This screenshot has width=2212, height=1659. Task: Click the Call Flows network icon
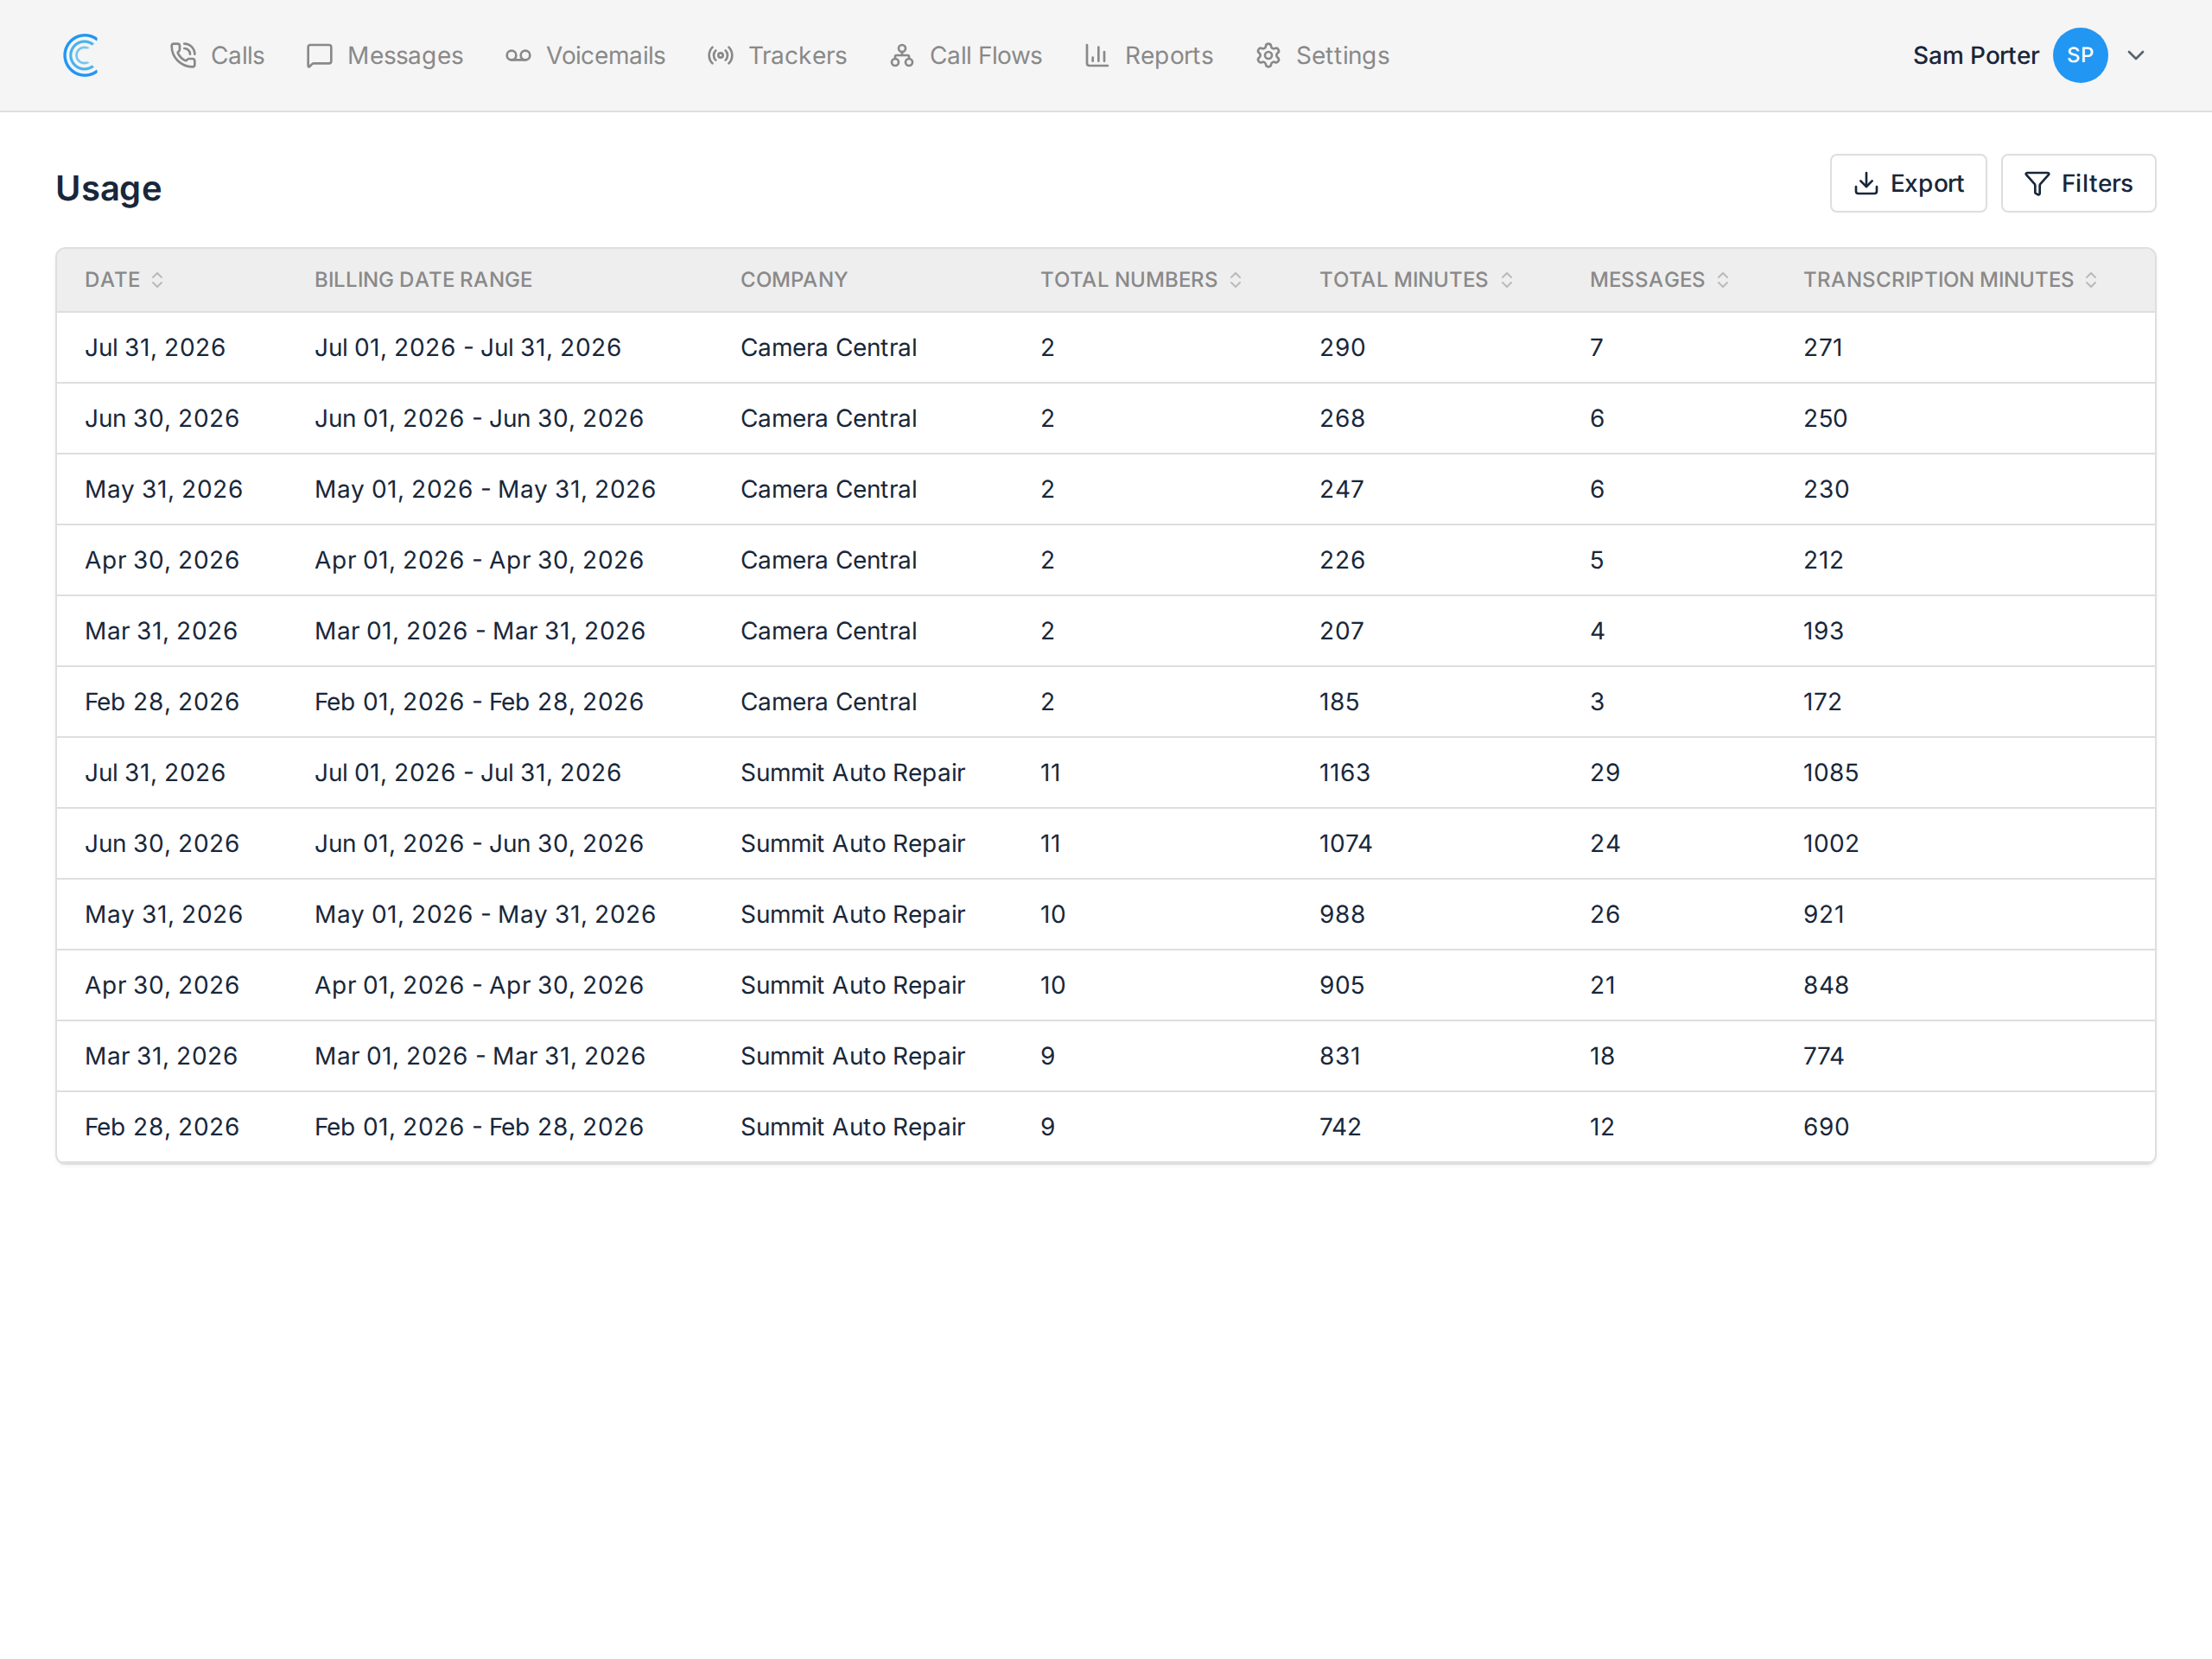(x=902, y=55)
